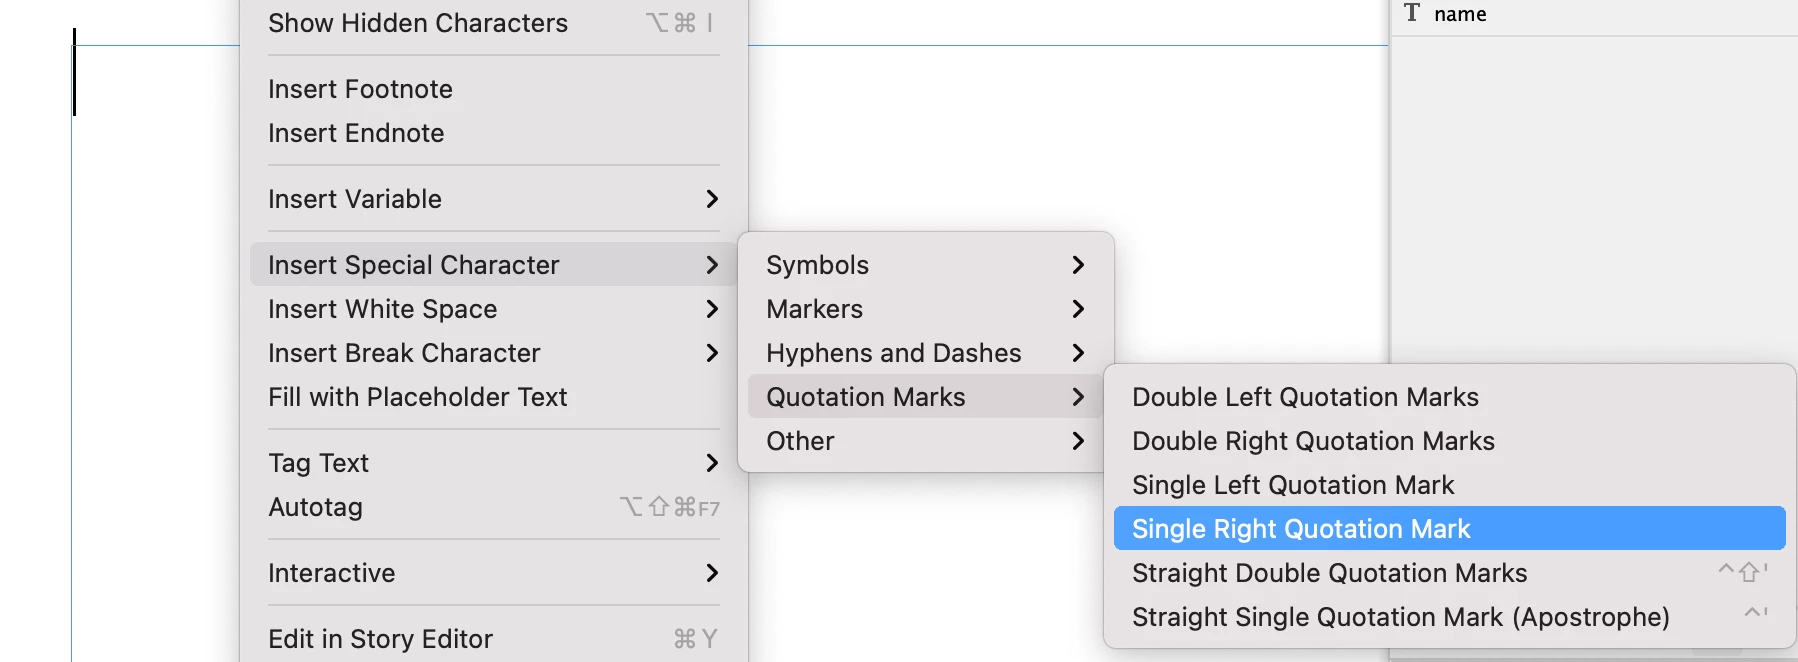
Task: Choose Single Left Quotation Mark
Action: (x=1292, y=485)
